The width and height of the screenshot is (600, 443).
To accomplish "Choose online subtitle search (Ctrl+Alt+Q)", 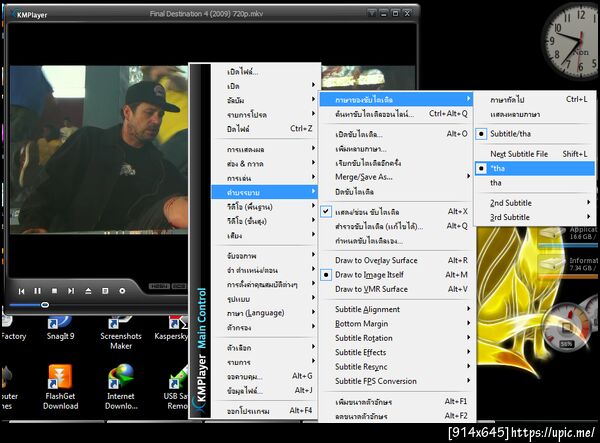I will coord(396,114).
